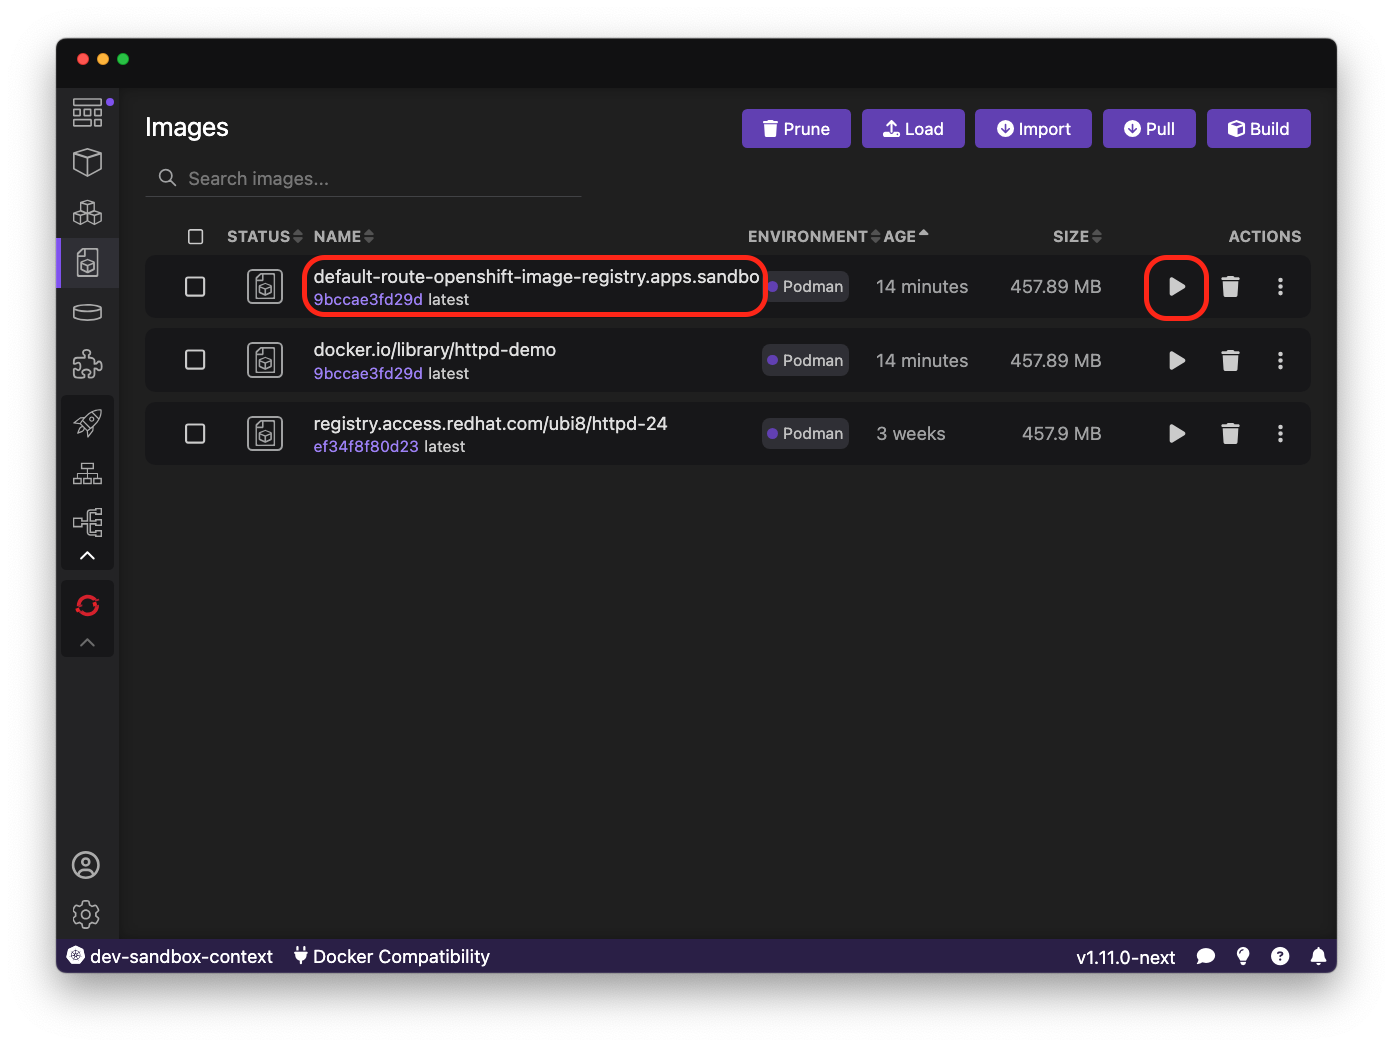Image resolution: width=1393 pixels, height=1047 pixels.
Task: Open the default-route-openshift-image-registry image name
Action: click(x=536, y=277)
